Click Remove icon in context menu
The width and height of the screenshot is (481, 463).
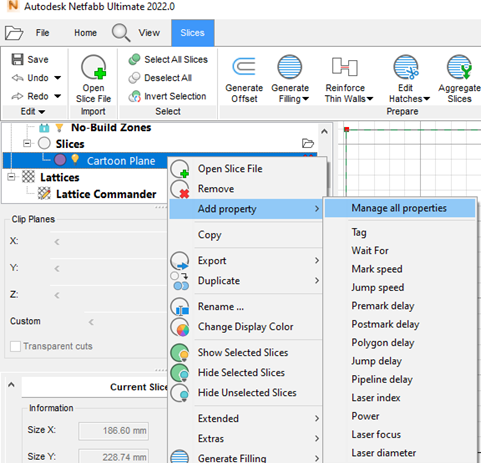click(180, 189)
